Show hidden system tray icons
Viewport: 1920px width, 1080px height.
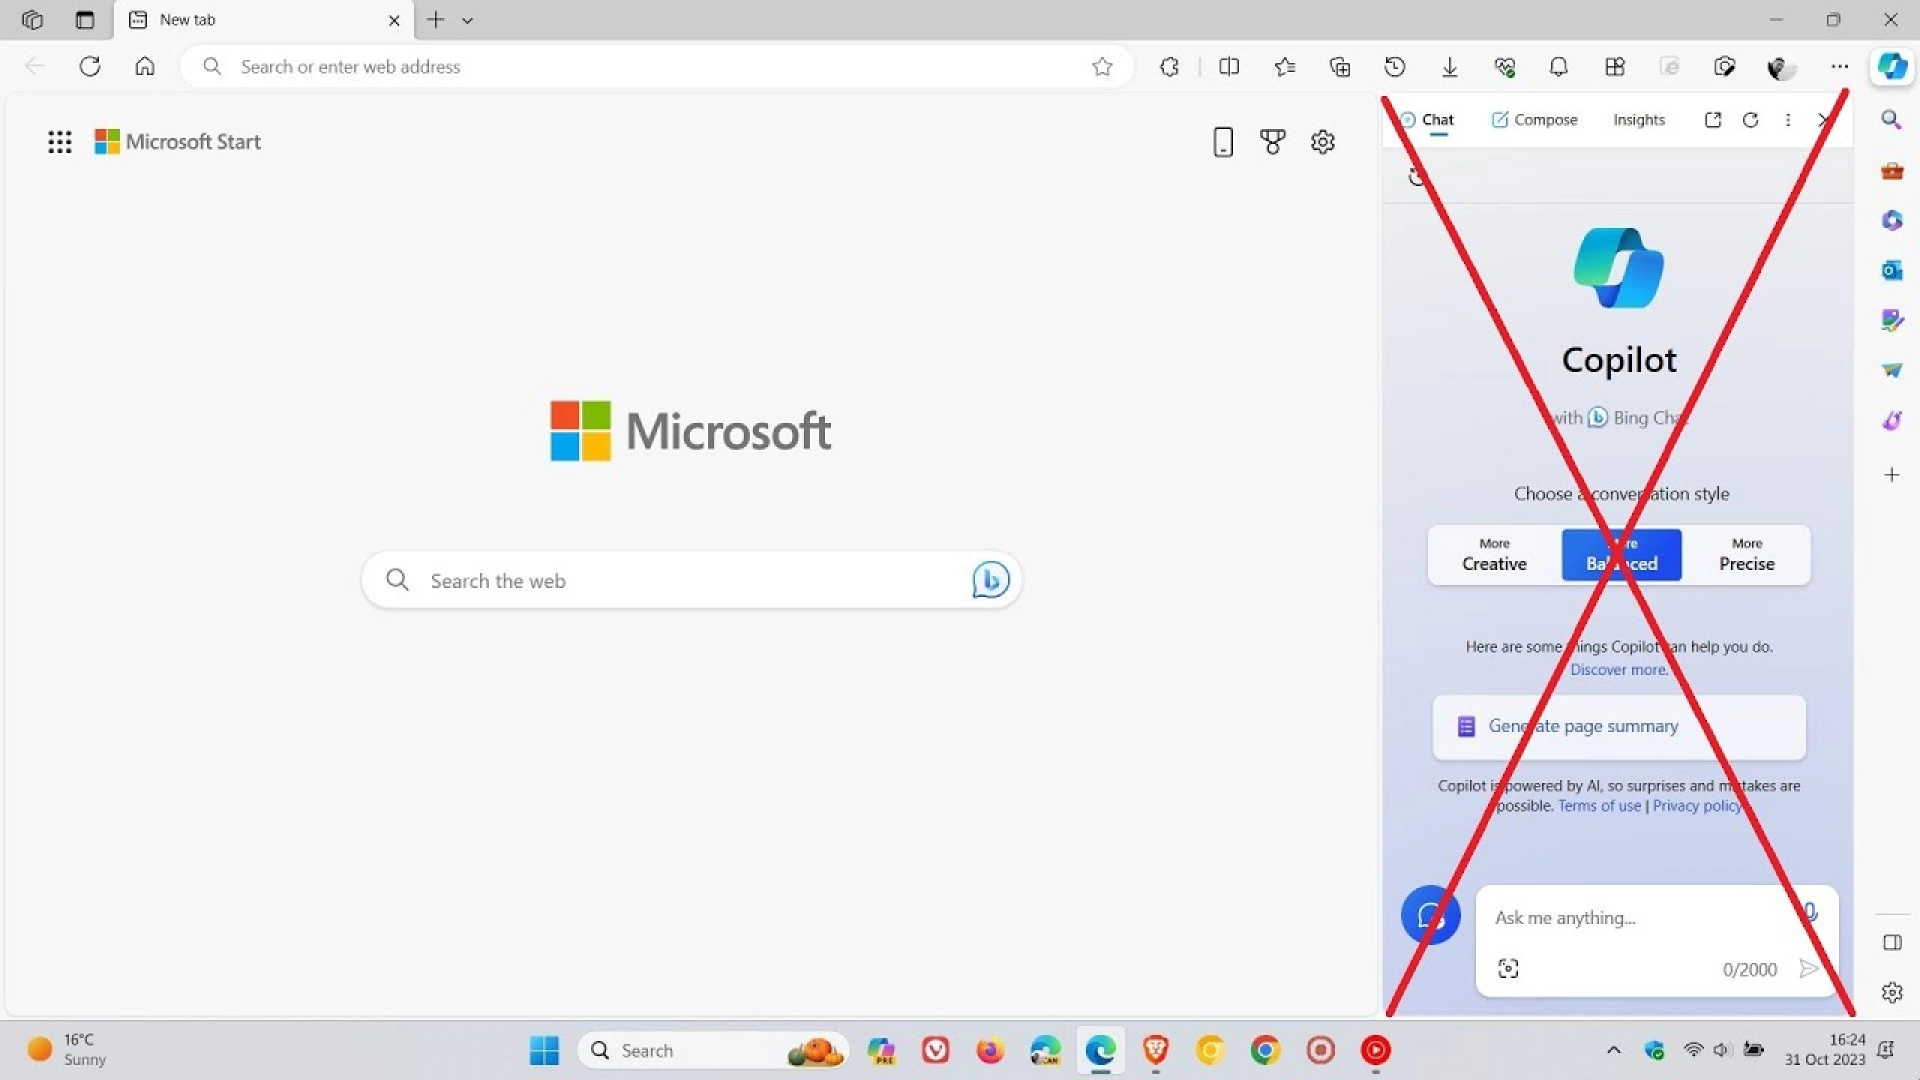pos(1613,1050)
